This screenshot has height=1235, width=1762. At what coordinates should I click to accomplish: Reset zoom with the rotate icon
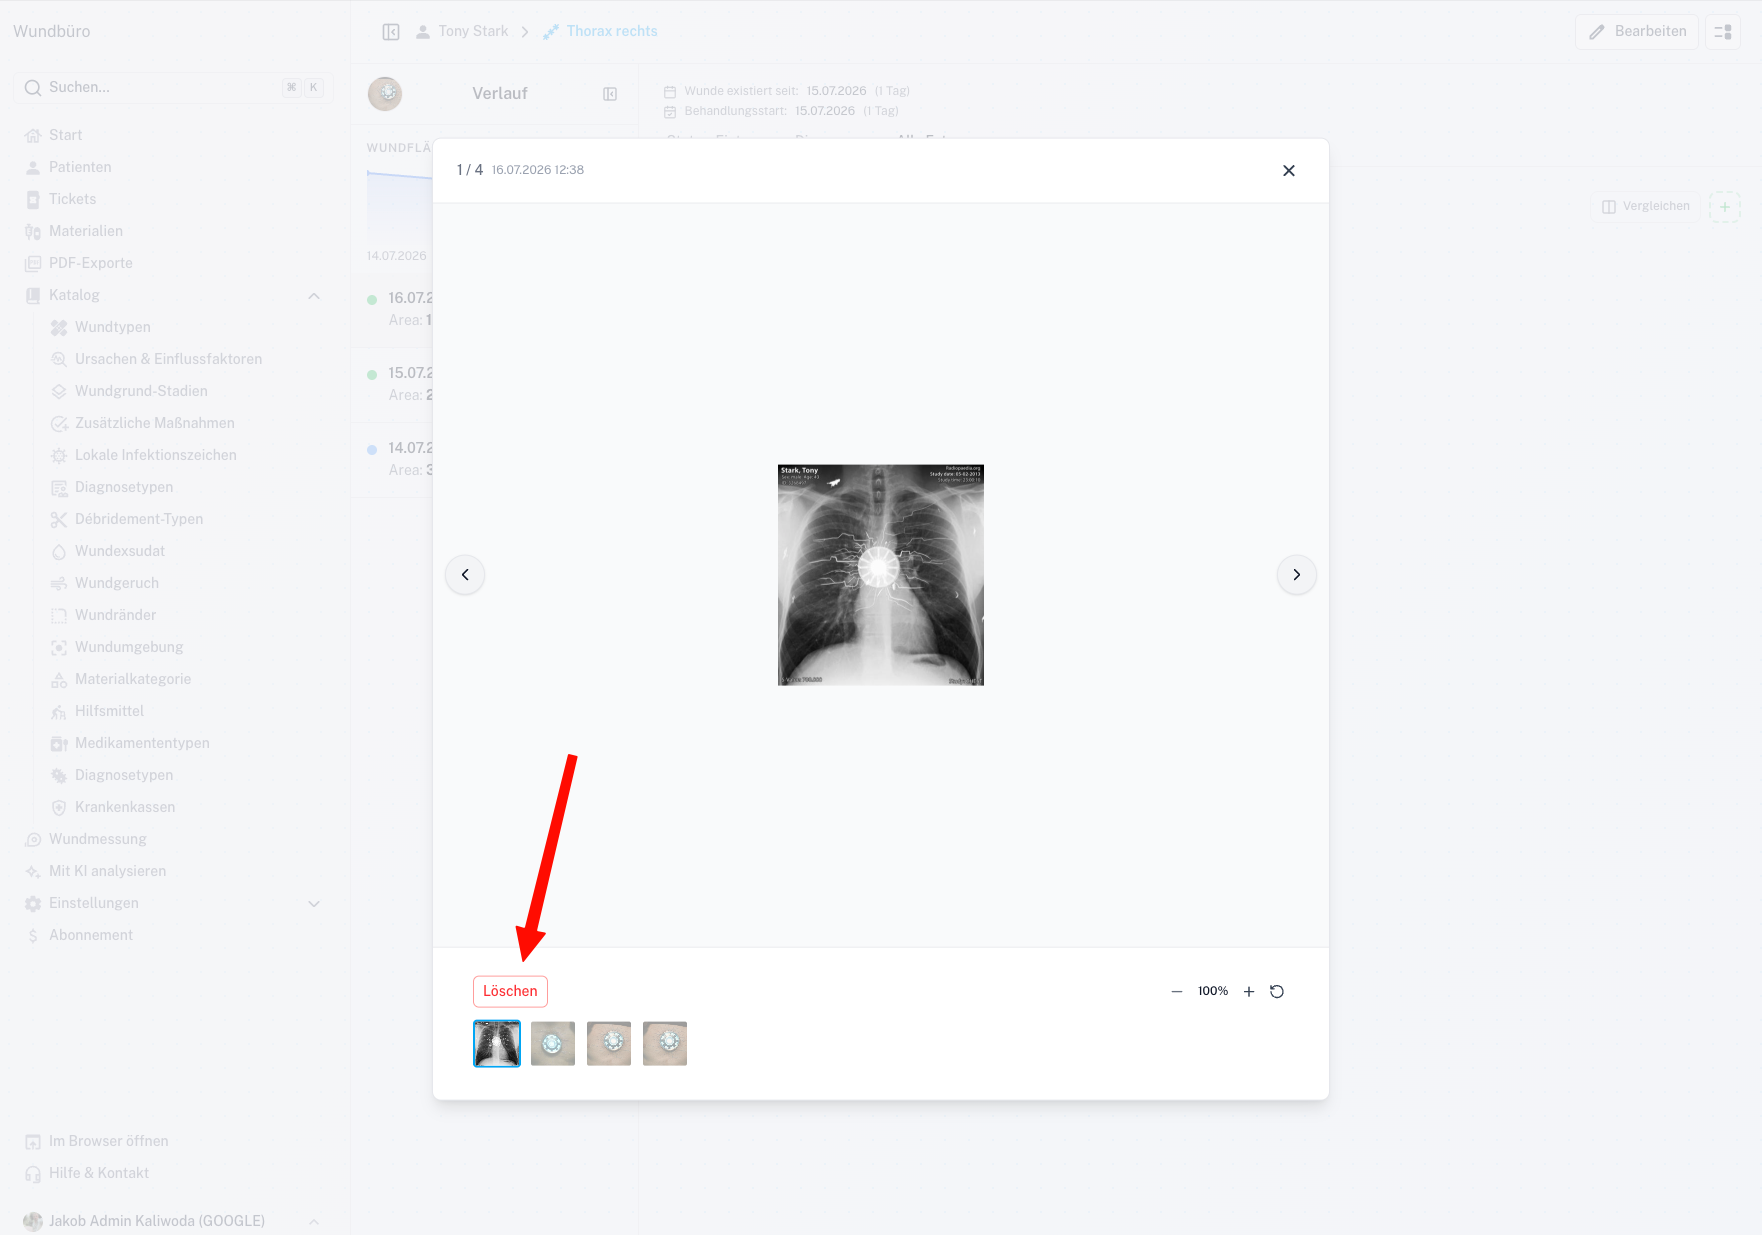[x=1277, y=992]
